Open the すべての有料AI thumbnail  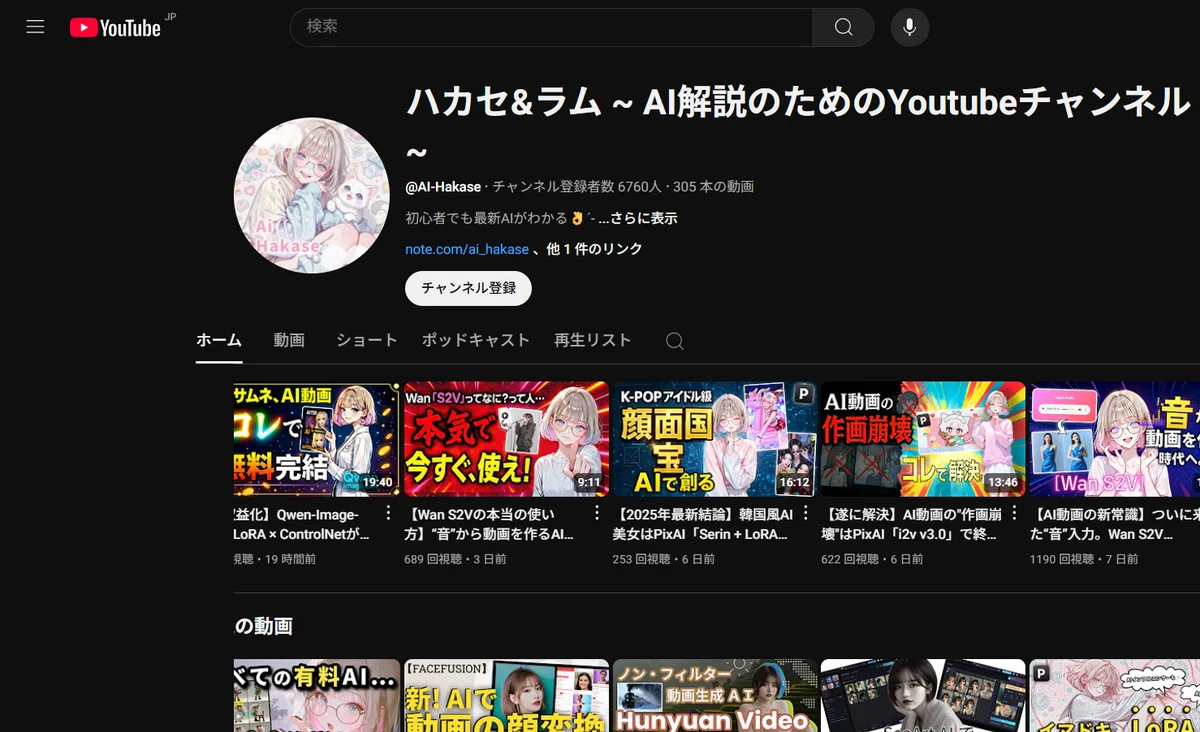coord(316,695)
